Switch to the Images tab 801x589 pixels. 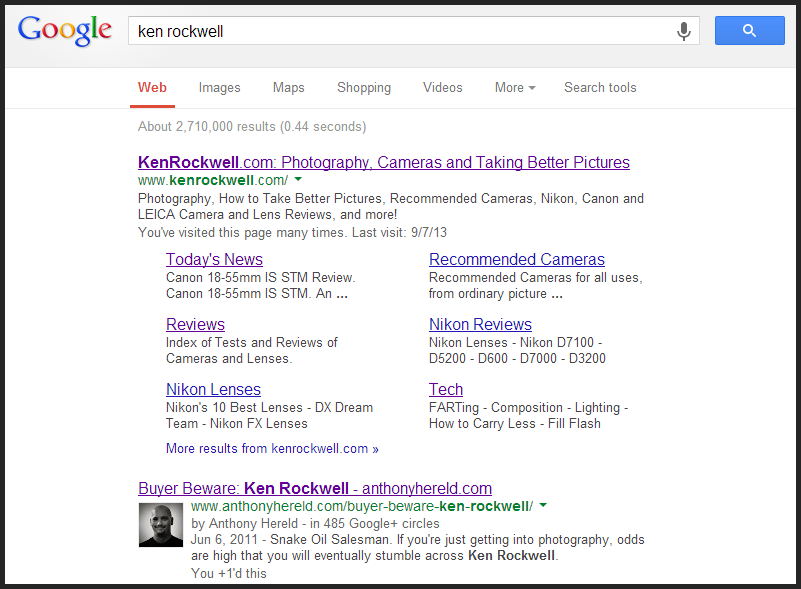[219, 88]
